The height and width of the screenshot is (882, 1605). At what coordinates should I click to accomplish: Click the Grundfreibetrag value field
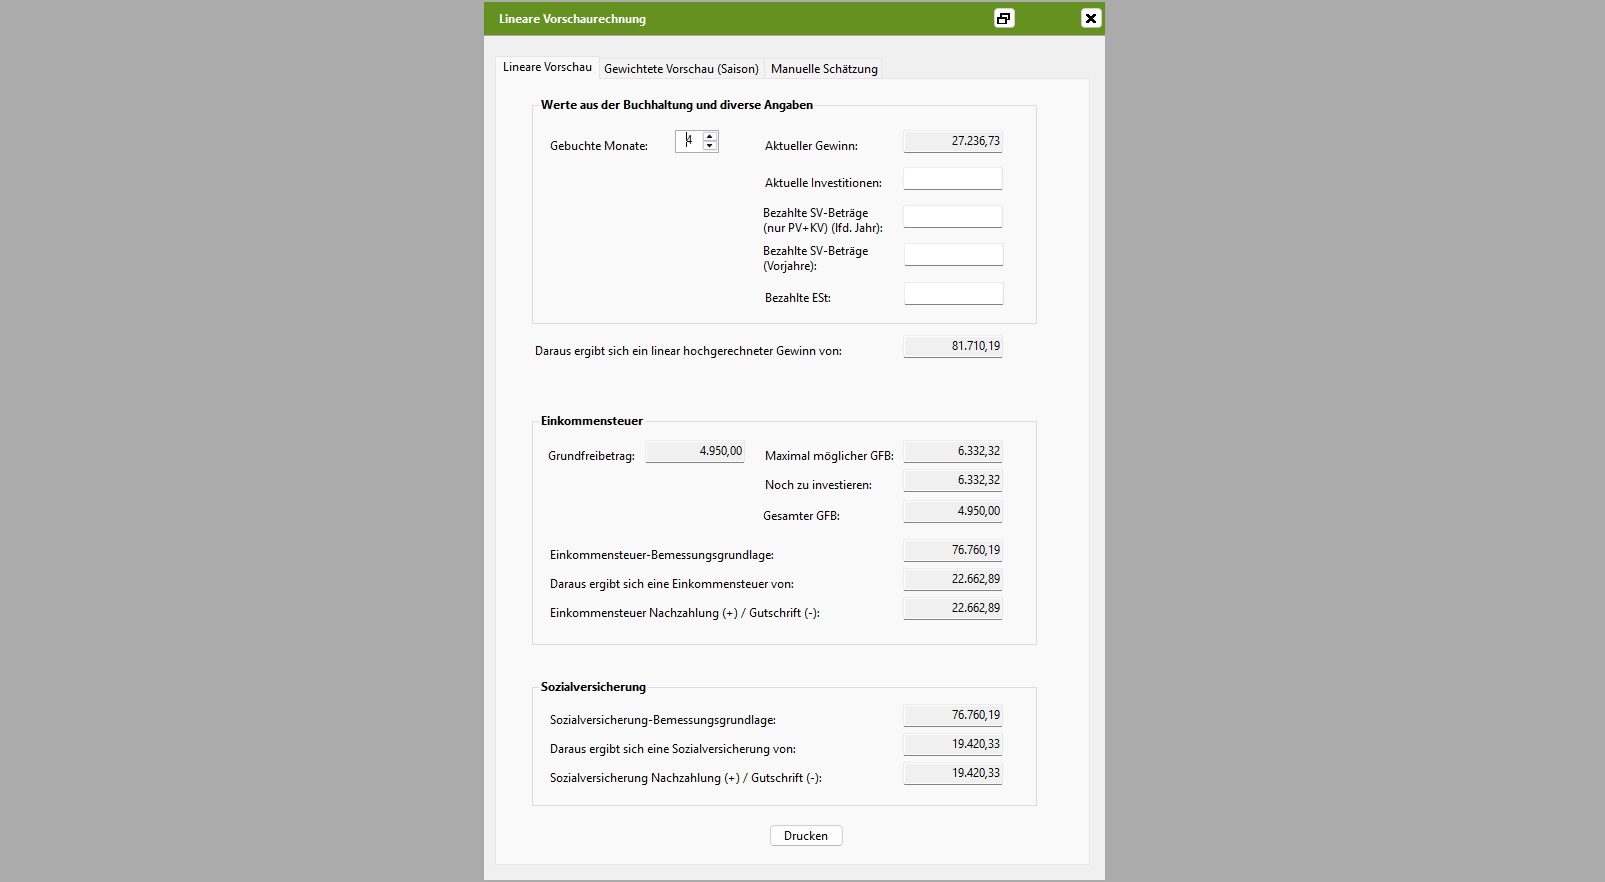(x=695, y=451)
